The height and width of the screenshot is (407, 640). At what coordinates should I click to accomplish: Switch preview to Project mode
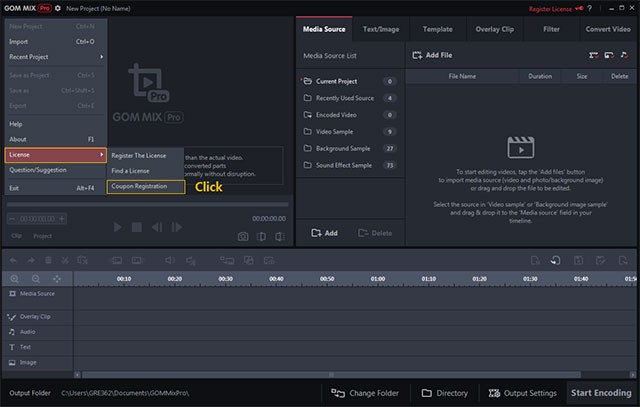pos(42,236)
